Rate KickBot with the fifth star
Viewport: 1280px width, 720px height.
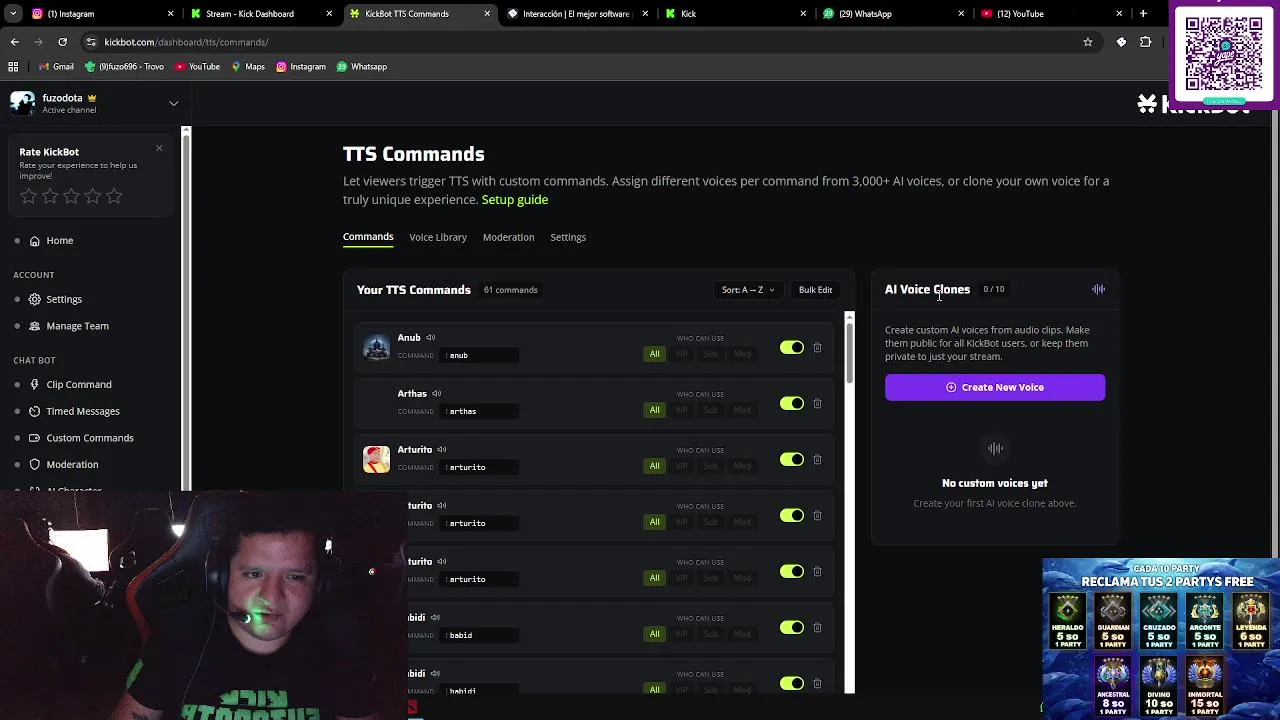coord(114,197)
